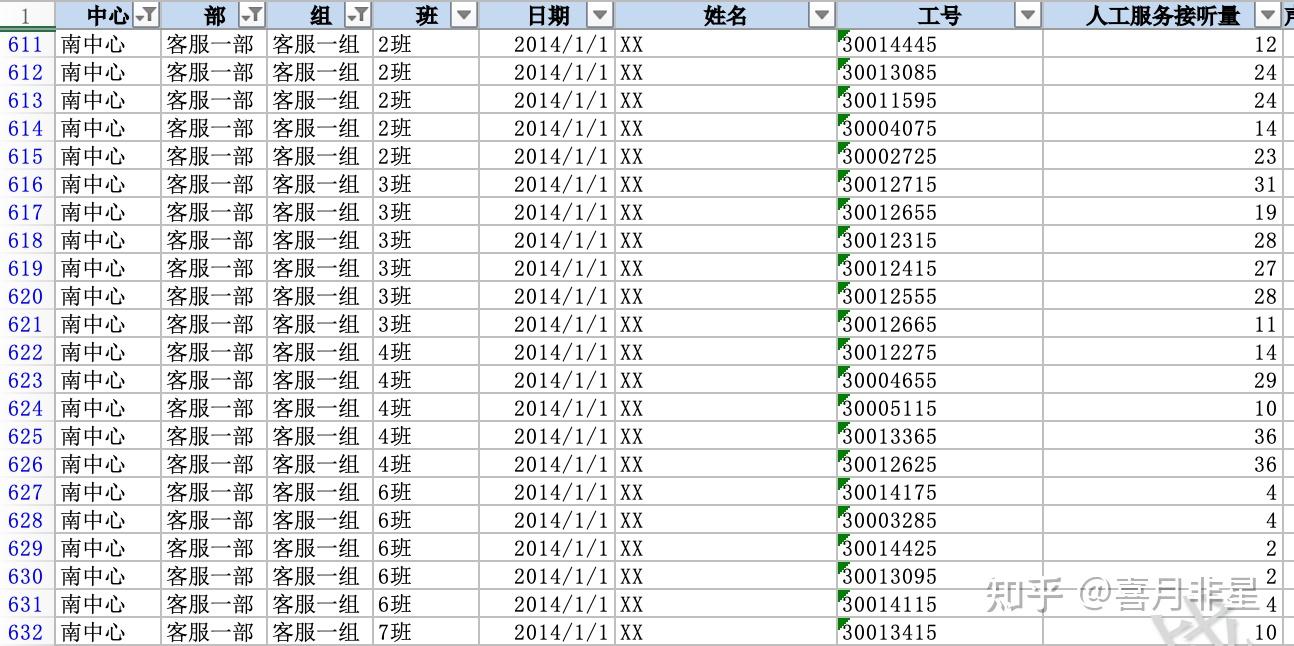Open the 班 column filter dropdown
Image resolution: width=1294 pixels, height=646 pixels.
[x=462, y=15]
